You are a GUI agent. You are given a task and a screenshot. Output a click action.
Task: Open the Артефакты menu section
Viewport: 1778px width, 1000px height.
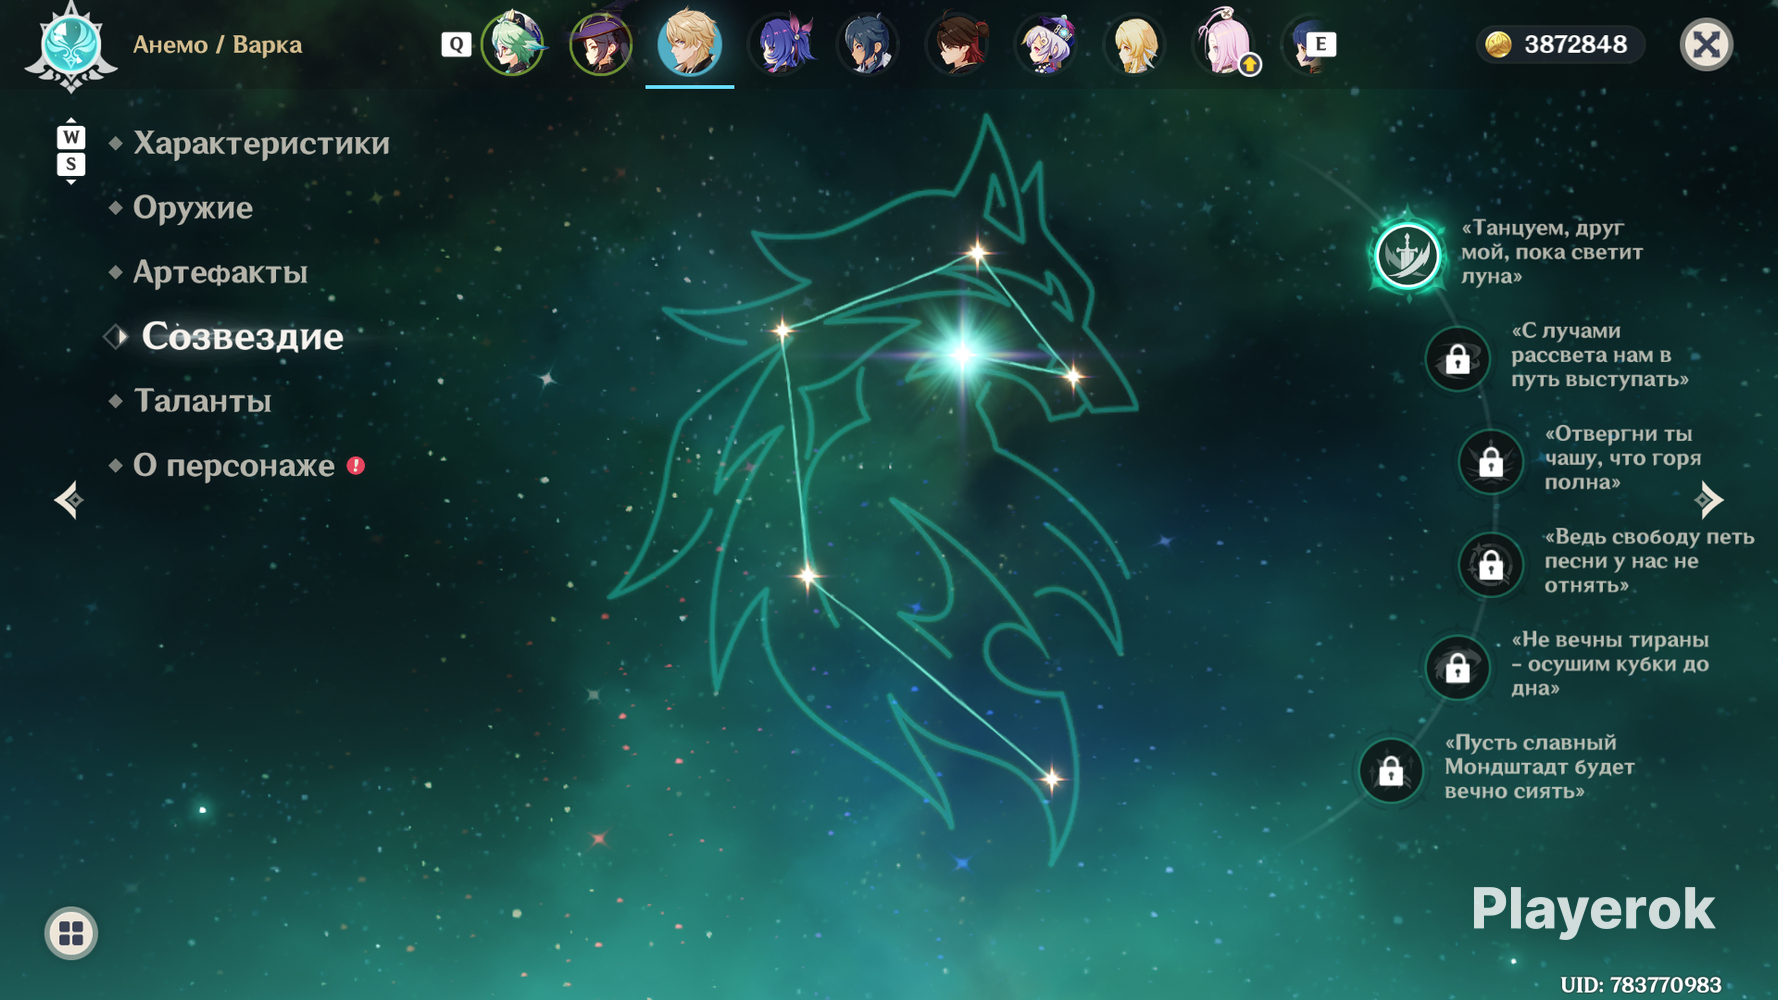[x=220, y=272]
